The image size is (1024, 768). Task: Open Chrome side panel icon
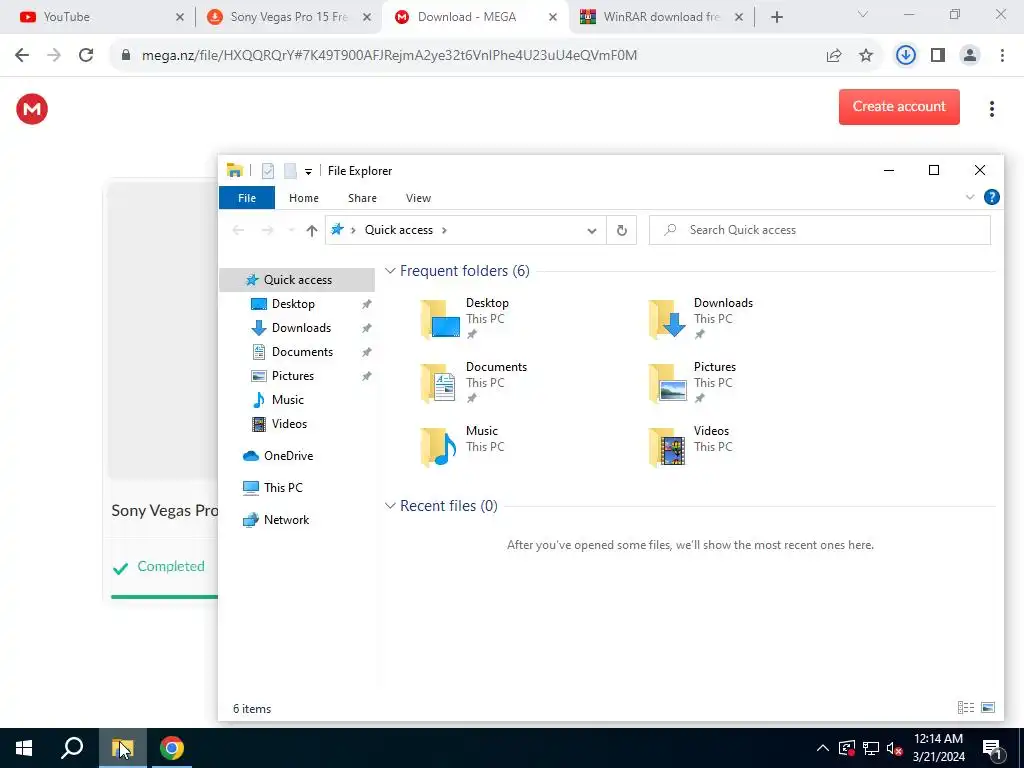pyautogui.click(x=938, y=56)
